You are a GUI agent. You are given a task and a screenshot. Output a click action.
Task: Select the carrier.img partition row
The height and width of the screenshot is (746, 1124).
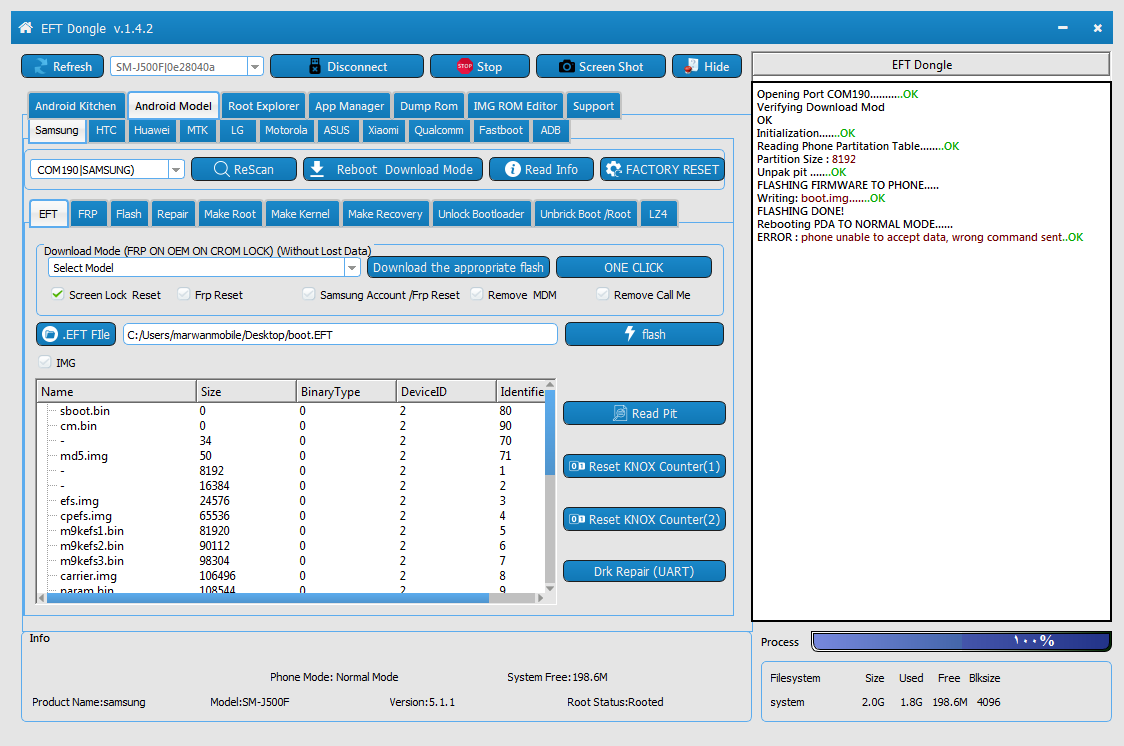click(x=290, y=576)
